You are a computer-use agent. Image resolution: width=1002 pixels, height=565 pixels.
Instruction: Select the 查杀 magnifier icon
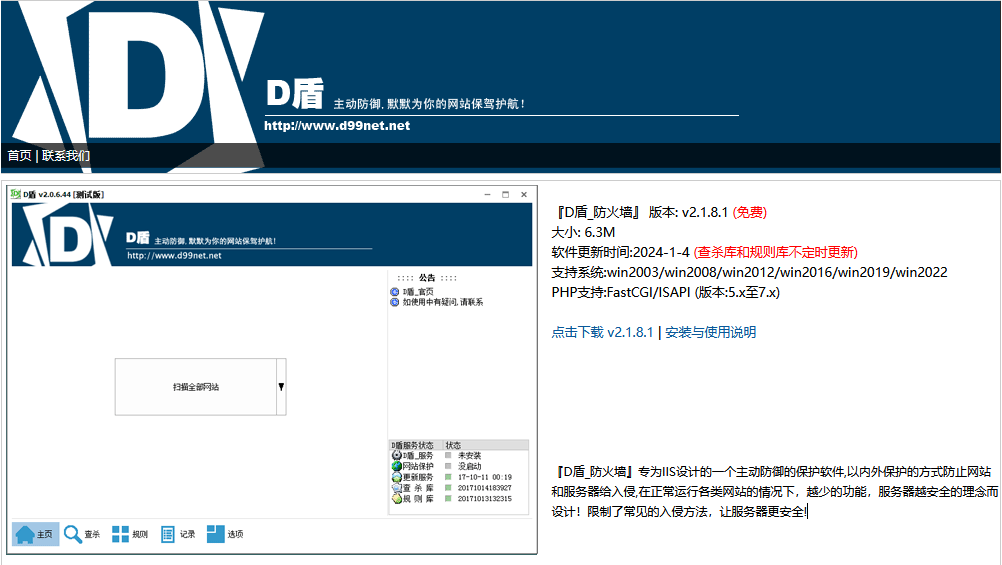click(73, 534)
